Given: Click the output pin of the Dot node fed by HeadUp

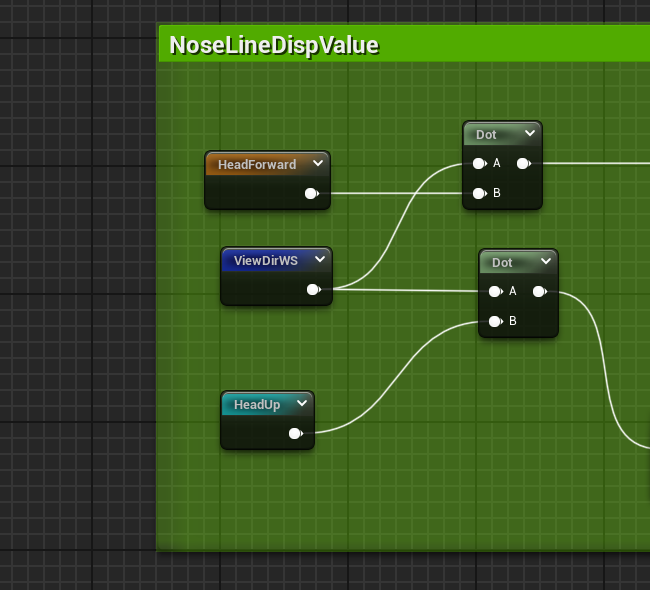Looking at the screenshot, I should click(x=539, y=292).
